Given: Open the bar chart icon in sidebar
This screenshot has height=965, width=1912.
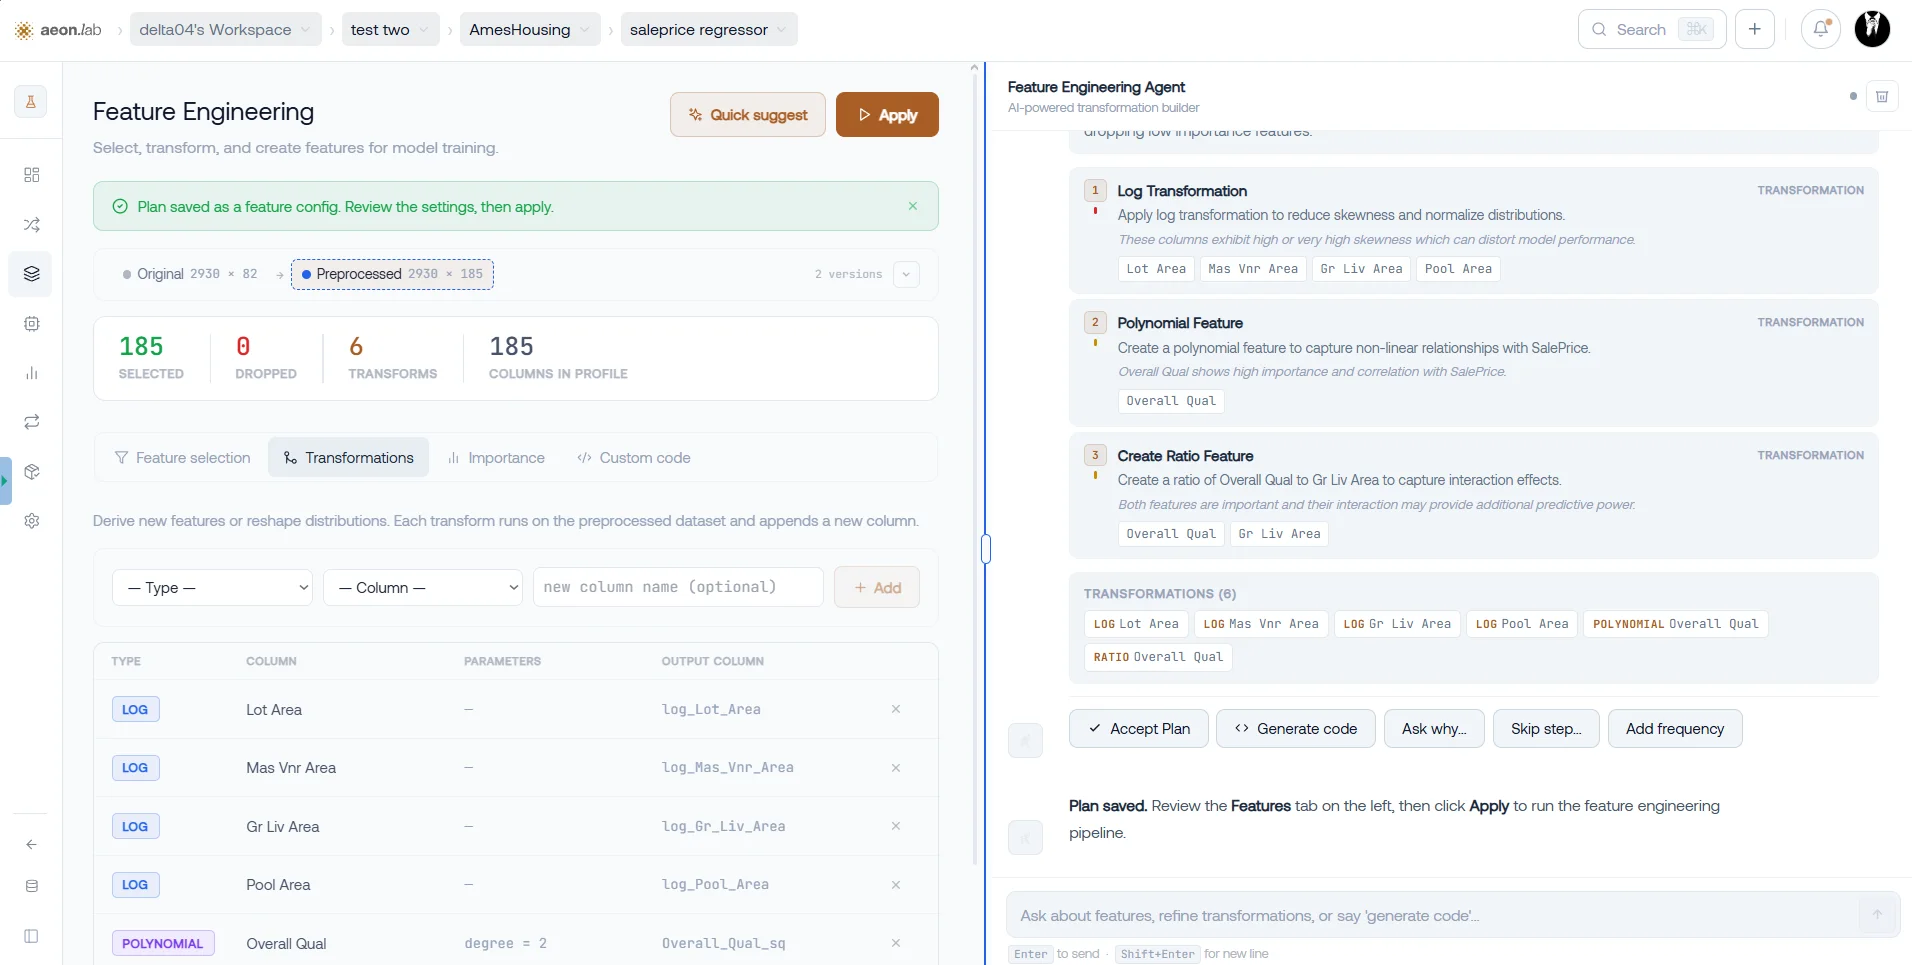Looking at the screenshot, I should [31, 373].
